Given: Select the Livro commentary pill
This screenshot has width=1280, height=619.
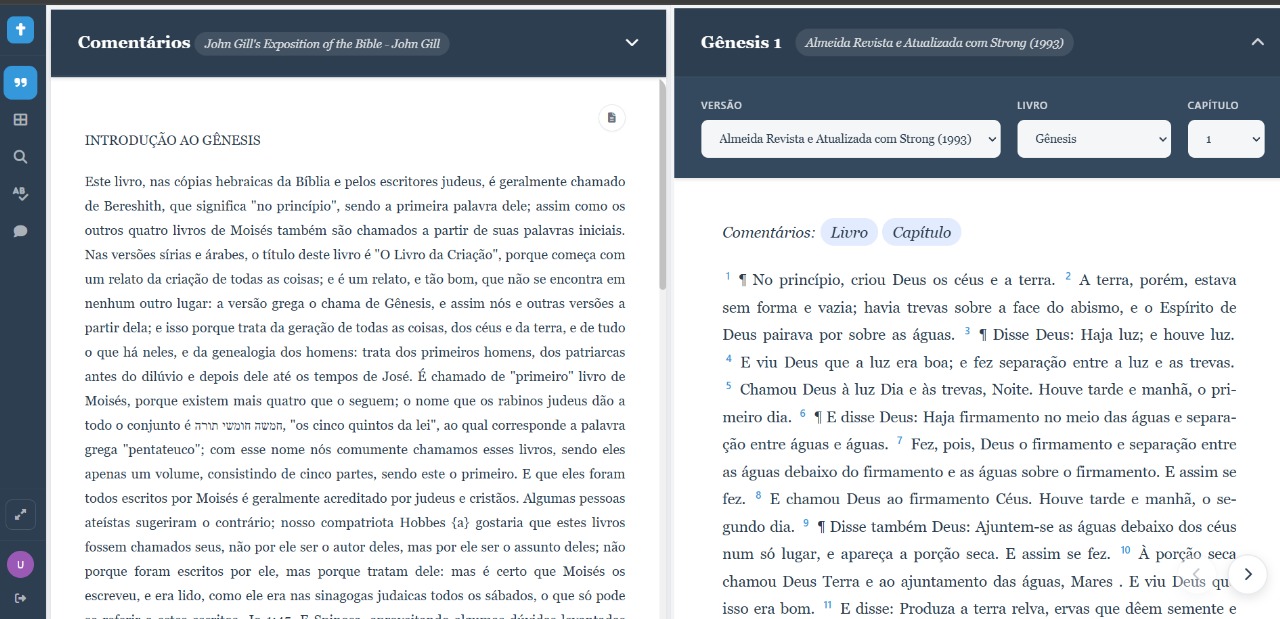Looking at the screenshot, I should (849, 232).
